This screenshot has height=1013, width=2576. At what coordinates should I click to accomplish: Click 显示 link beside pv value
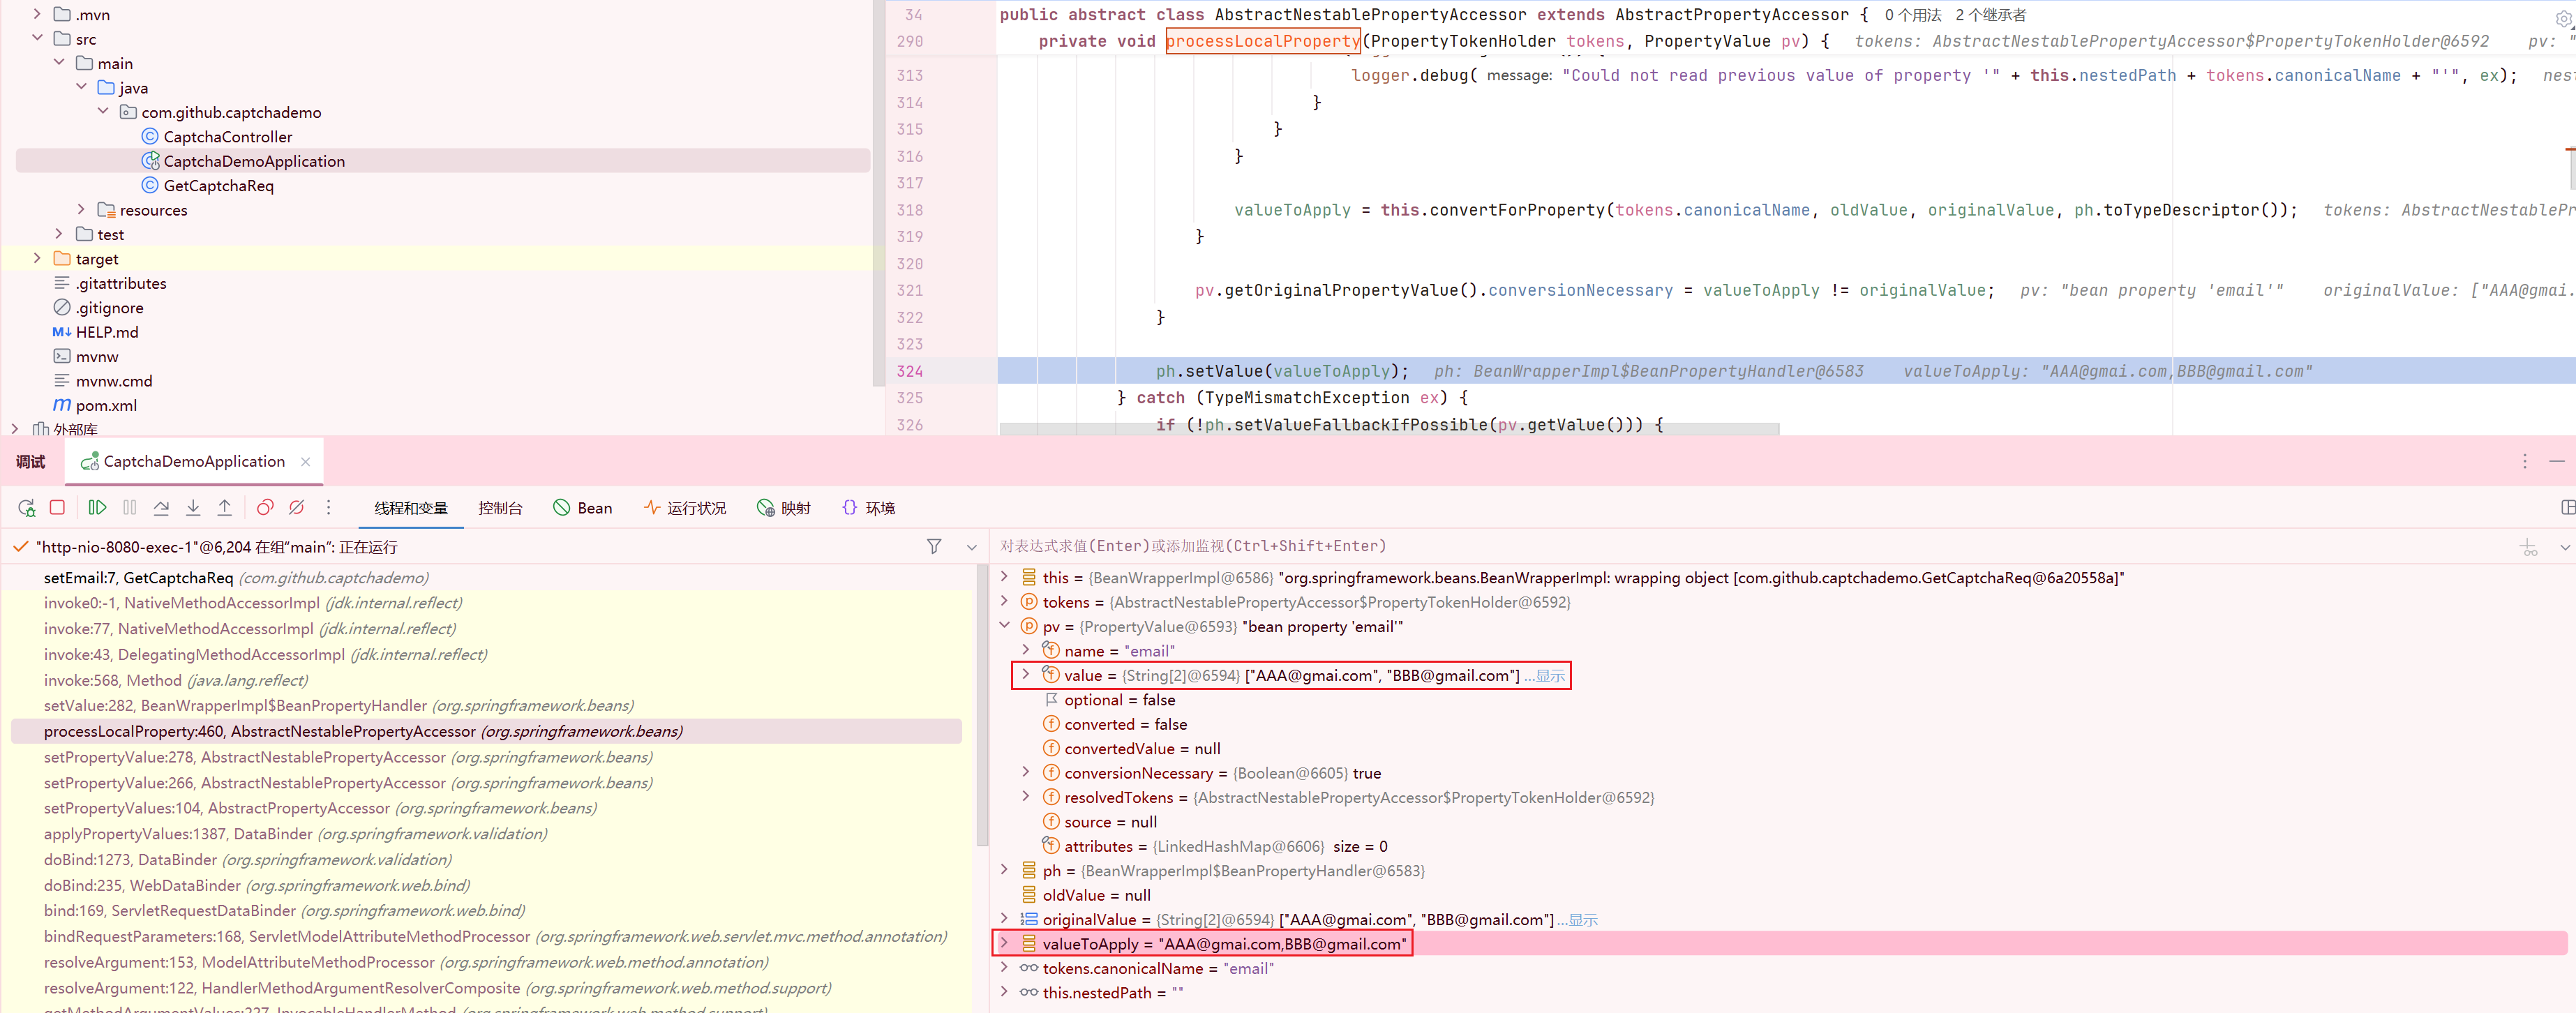pos(1550,676)
